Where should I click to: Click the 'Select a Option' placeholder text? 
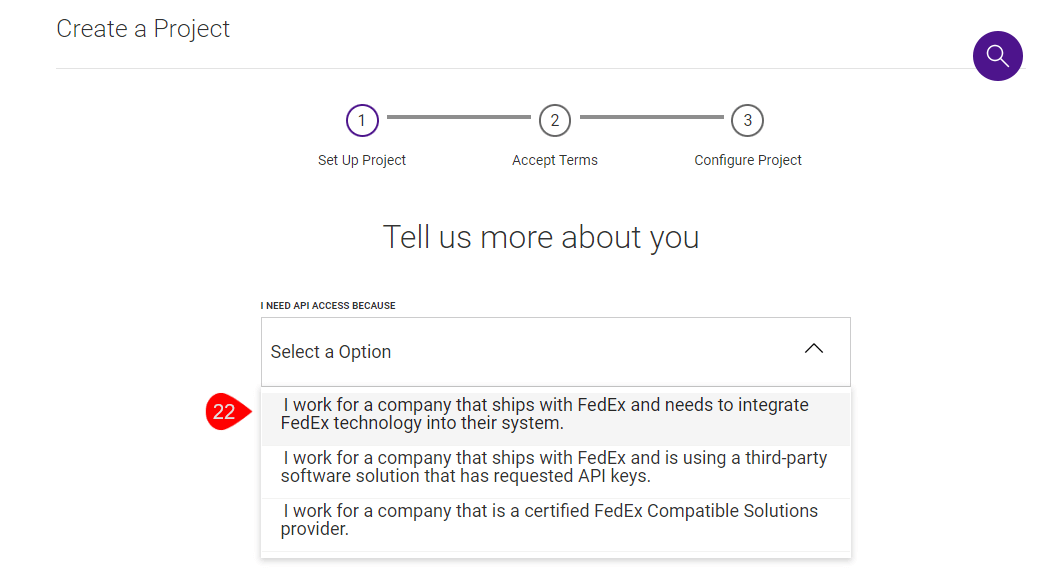tap(331, 352)
